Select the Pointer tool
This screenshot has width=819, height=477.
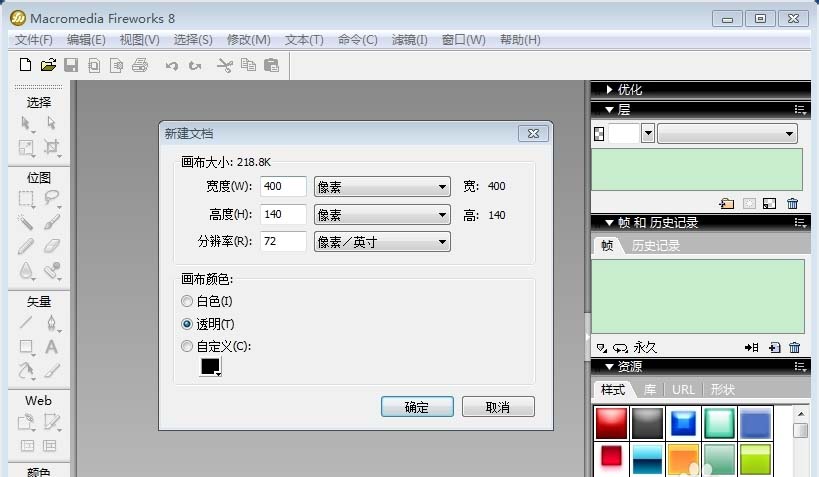[26, 123]
